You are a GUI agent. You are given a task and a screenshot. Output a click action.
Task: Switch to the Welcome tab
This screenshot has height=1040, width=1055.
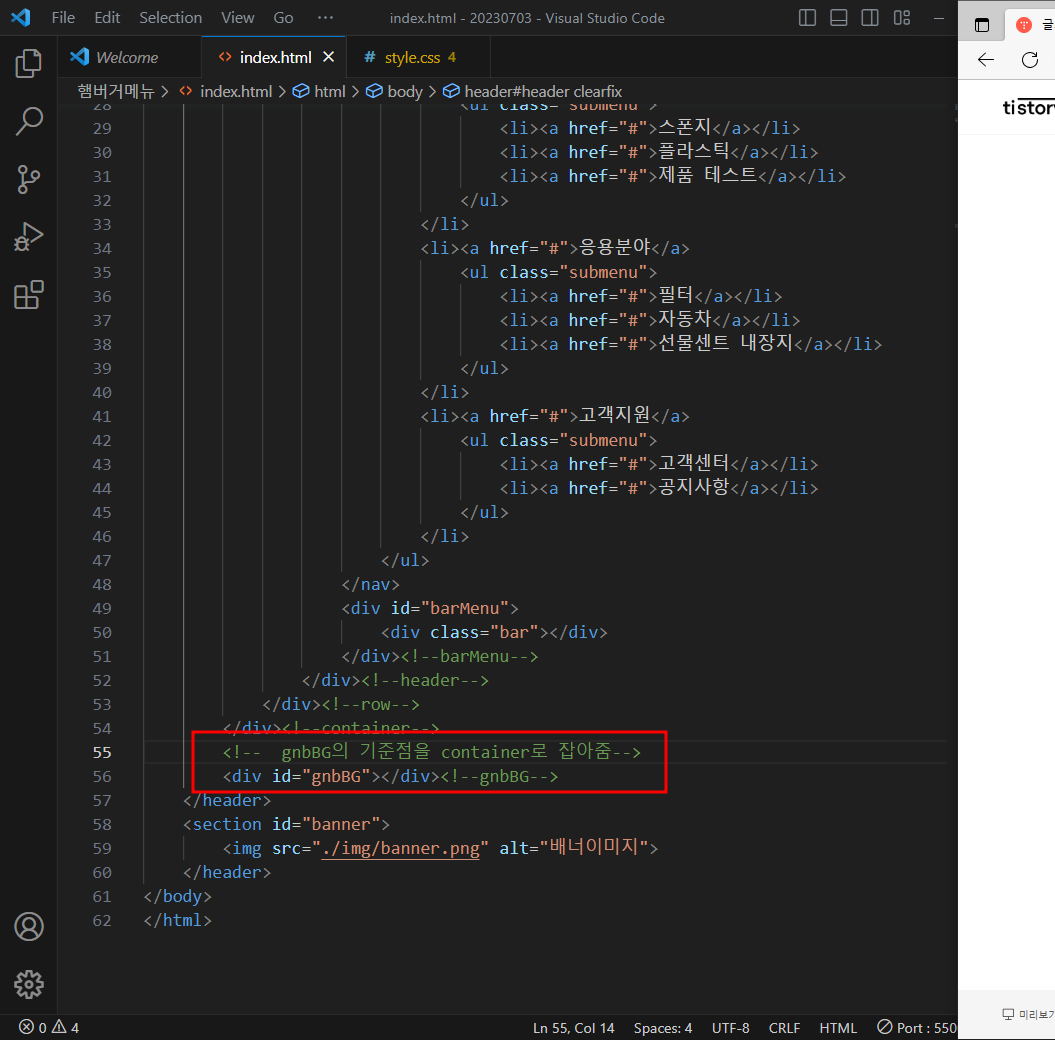coord(127,57)
